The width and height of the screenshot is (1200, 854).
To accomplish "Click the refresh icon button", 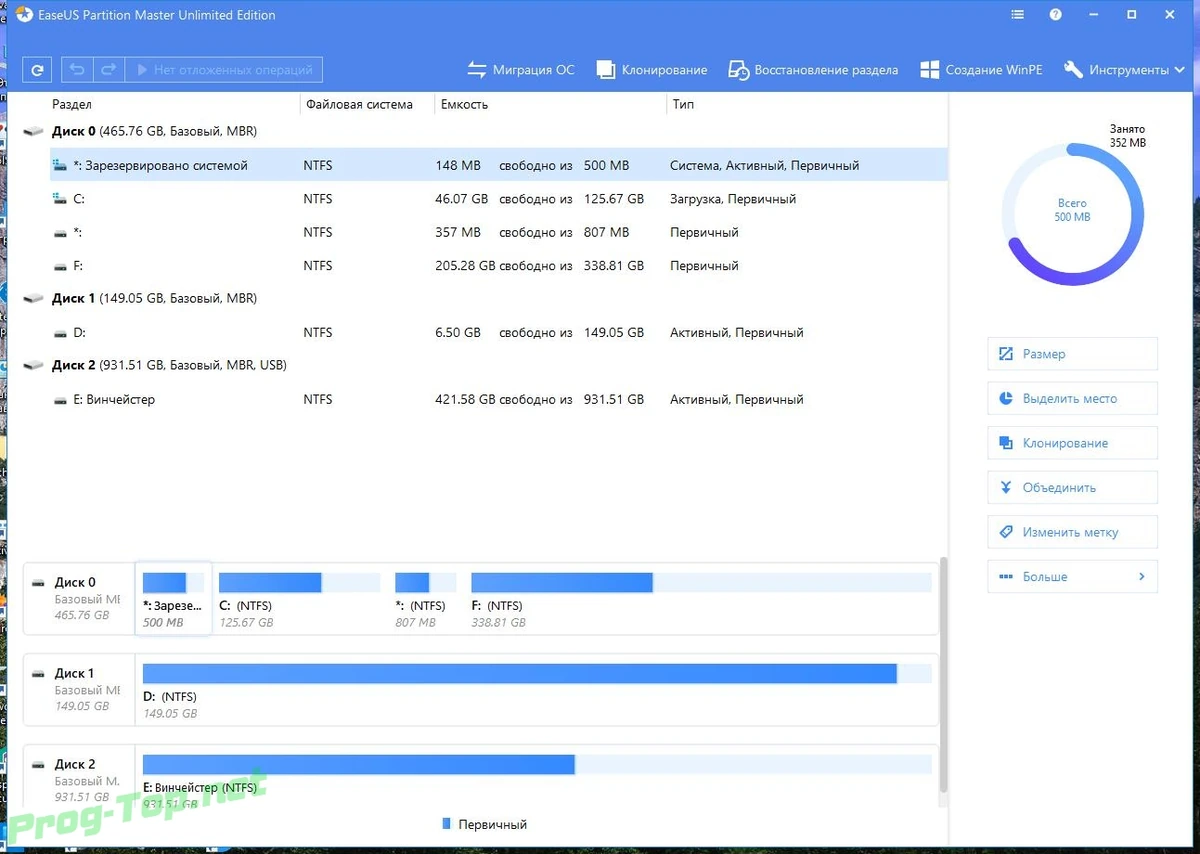I will click(37, 70).
